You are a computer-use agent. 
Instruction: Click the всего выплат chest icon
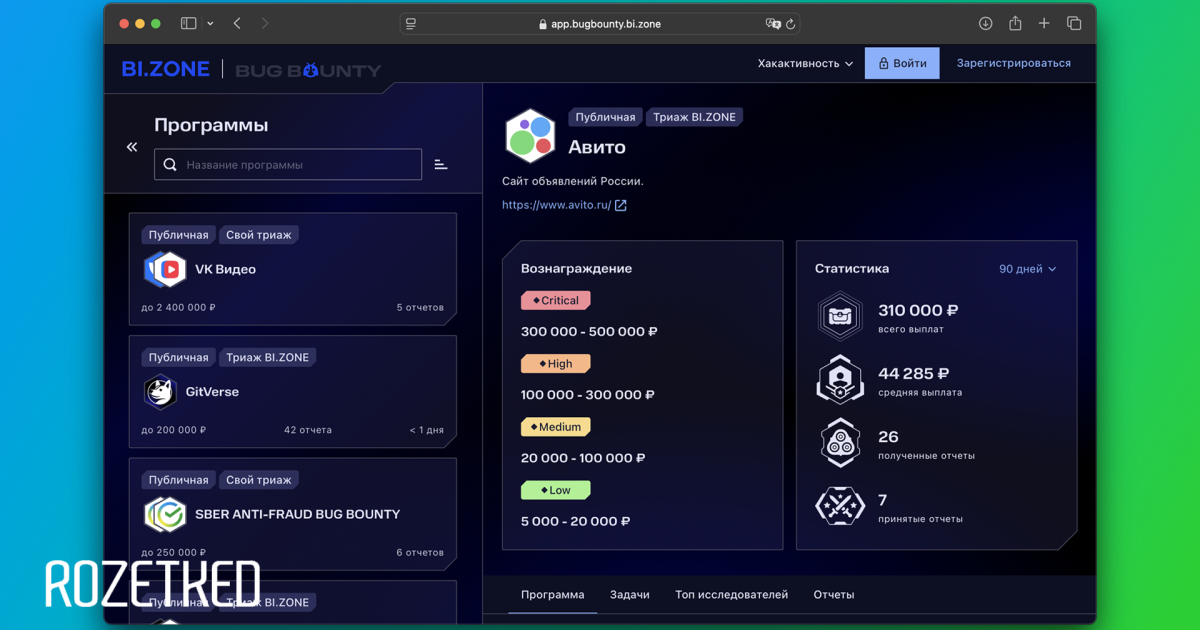840,316
